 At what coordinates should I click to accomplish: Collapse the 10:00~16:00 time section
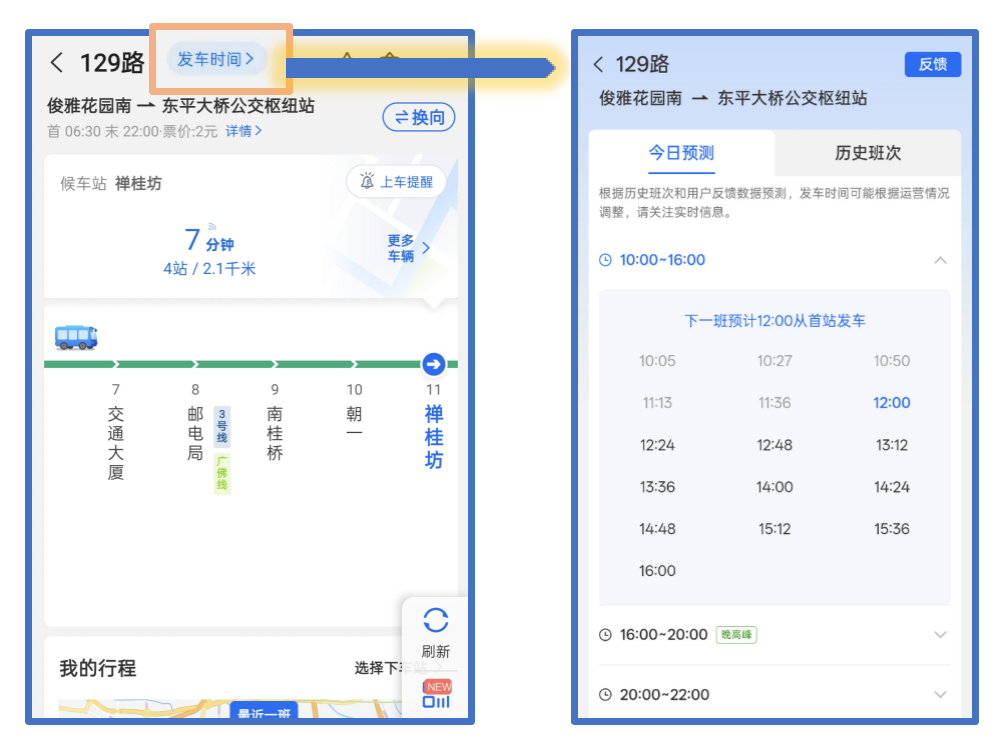click(x=939, y=260)
